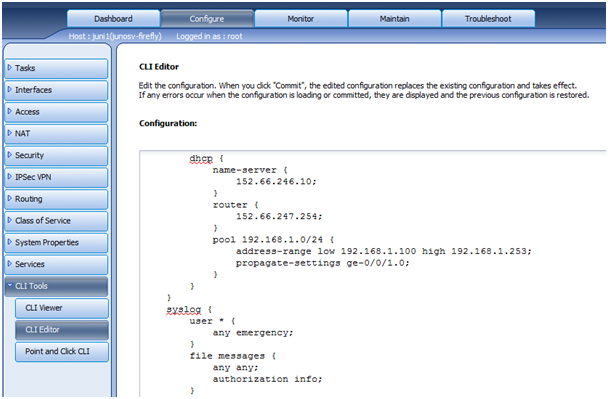Collapse the CLI Tools section arrow
Image resolution: width=608 pixels, height=399 pixels.
[x=10, y=285]
